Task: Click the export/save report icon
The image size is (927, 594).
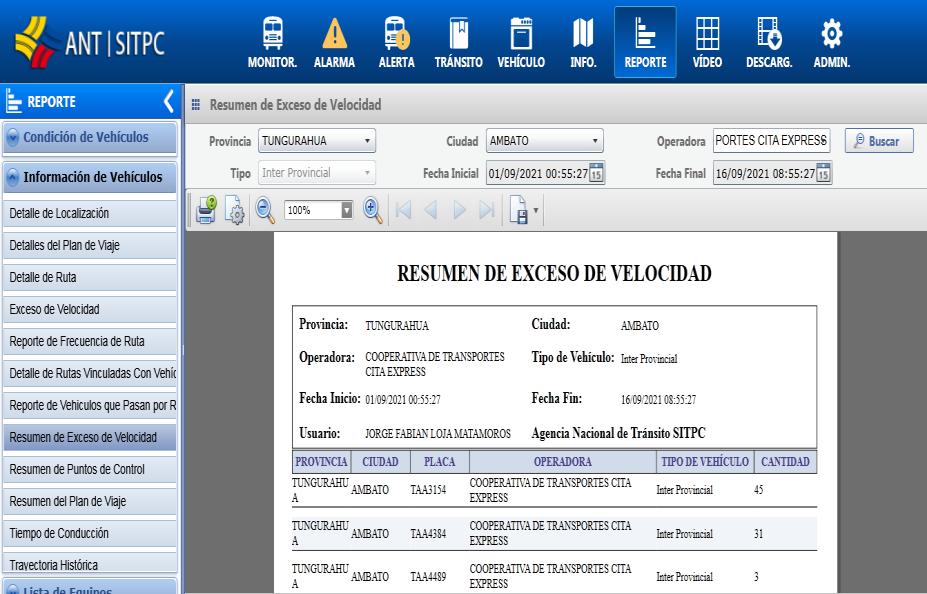Action: point(518,210)
